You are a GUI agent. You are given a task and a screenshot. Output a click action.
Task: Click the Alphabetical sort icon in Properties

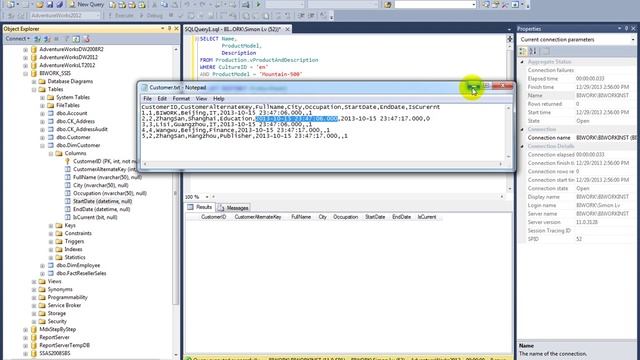tap(533, 51)
